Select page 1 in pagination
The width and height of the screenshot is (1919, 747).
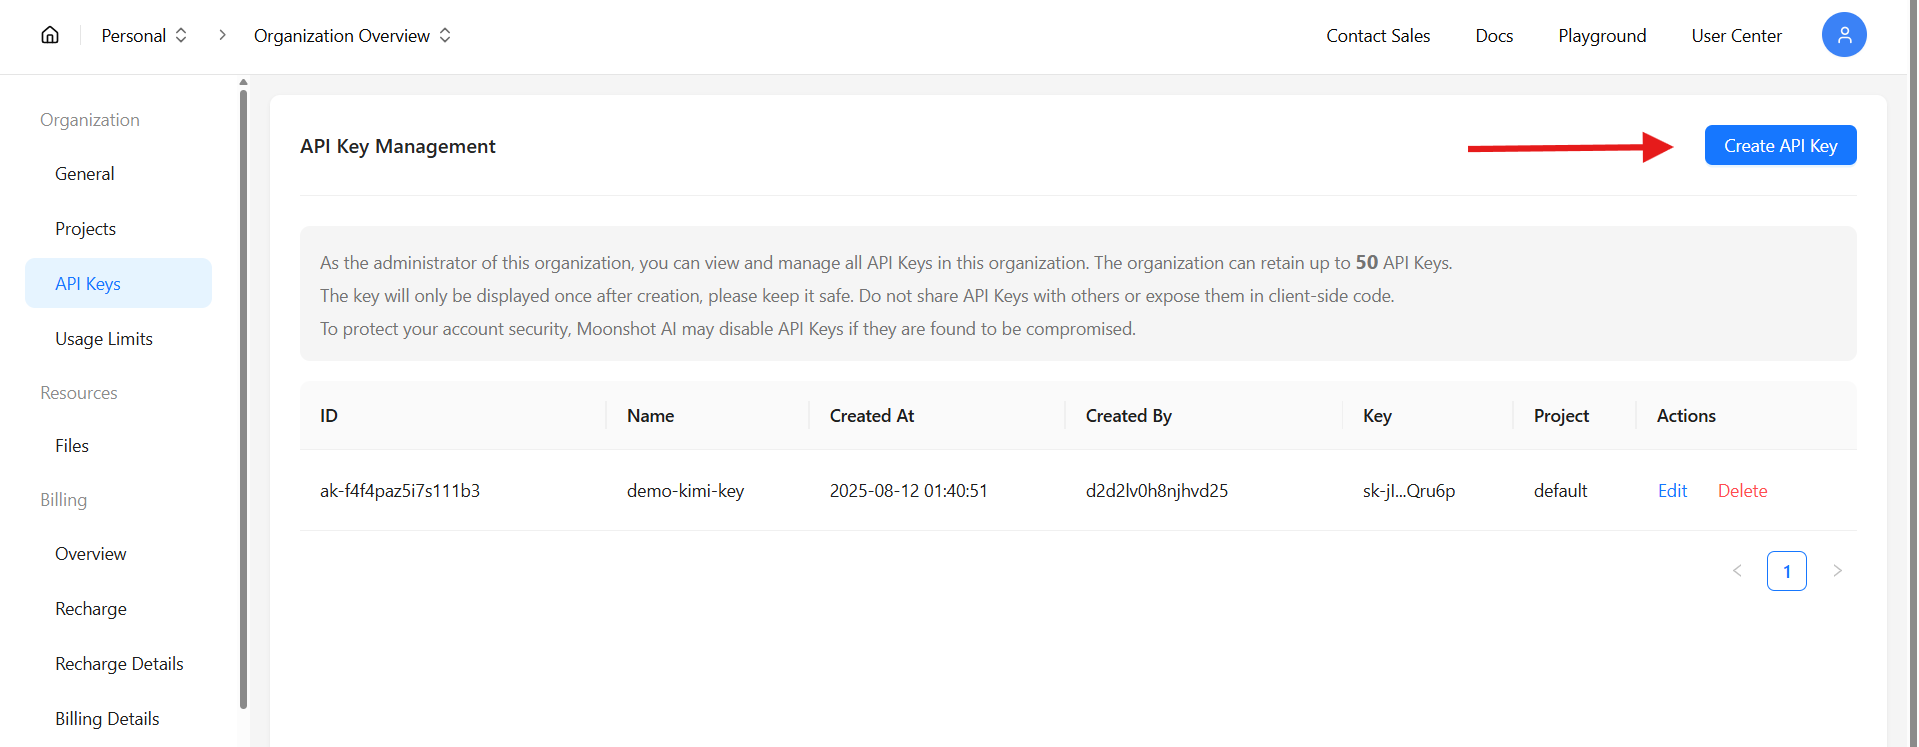point(1786,571)
